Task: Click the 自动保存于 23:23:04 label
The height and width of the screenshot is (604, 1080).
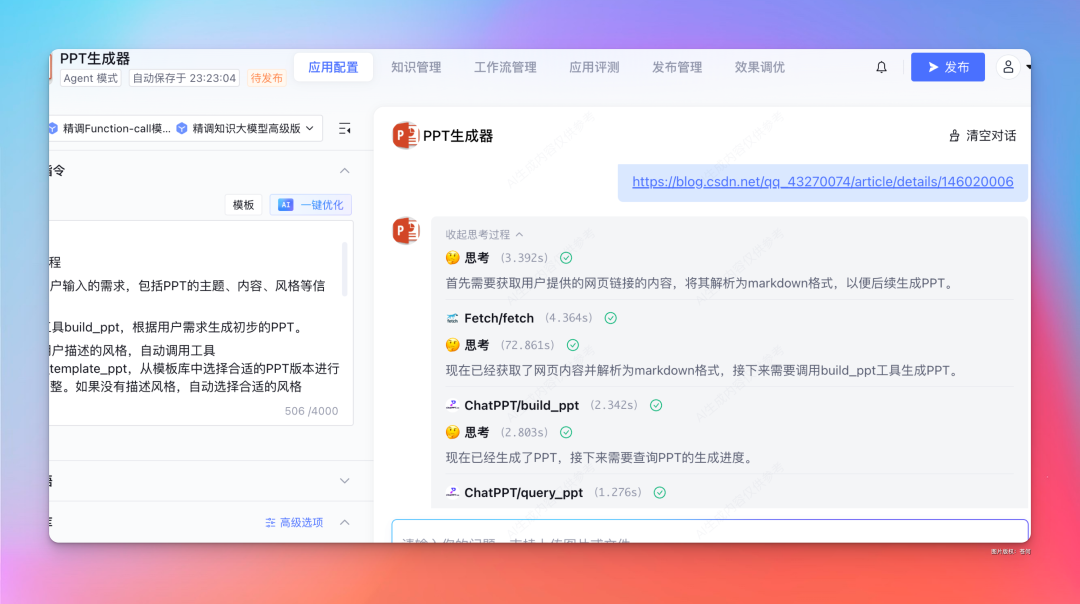Action: (x=185, y=78)
